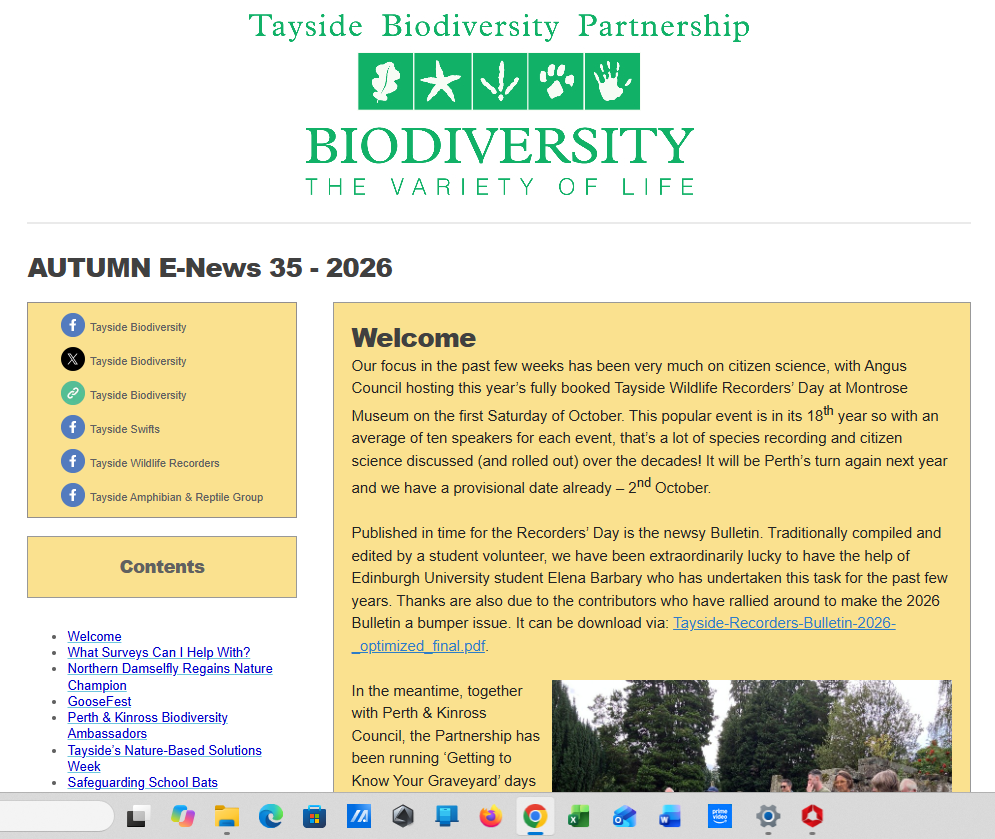Open Tayside's Nature-Based Solutions Week link
This screenshot has height=839, width=995.
(164, 758)
